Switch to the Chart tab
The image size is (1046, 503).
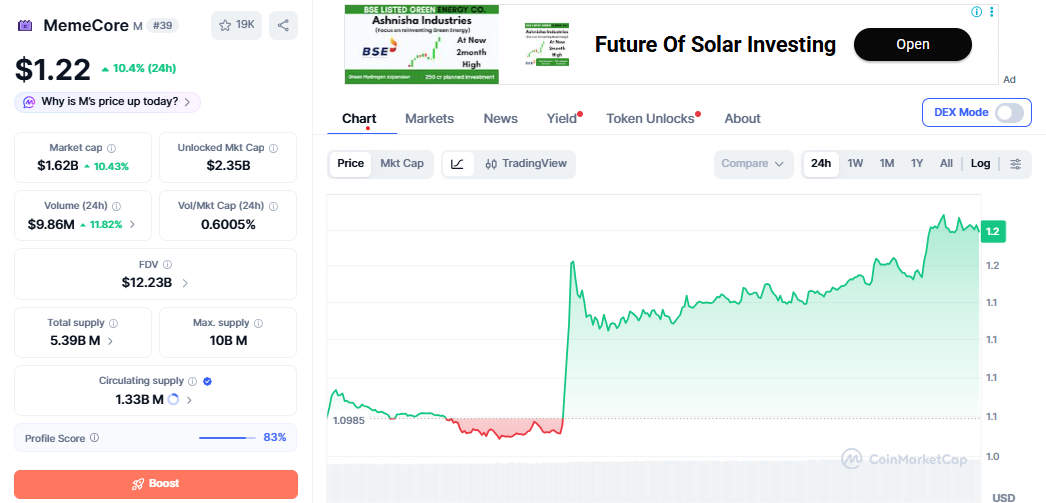point(359,119)
